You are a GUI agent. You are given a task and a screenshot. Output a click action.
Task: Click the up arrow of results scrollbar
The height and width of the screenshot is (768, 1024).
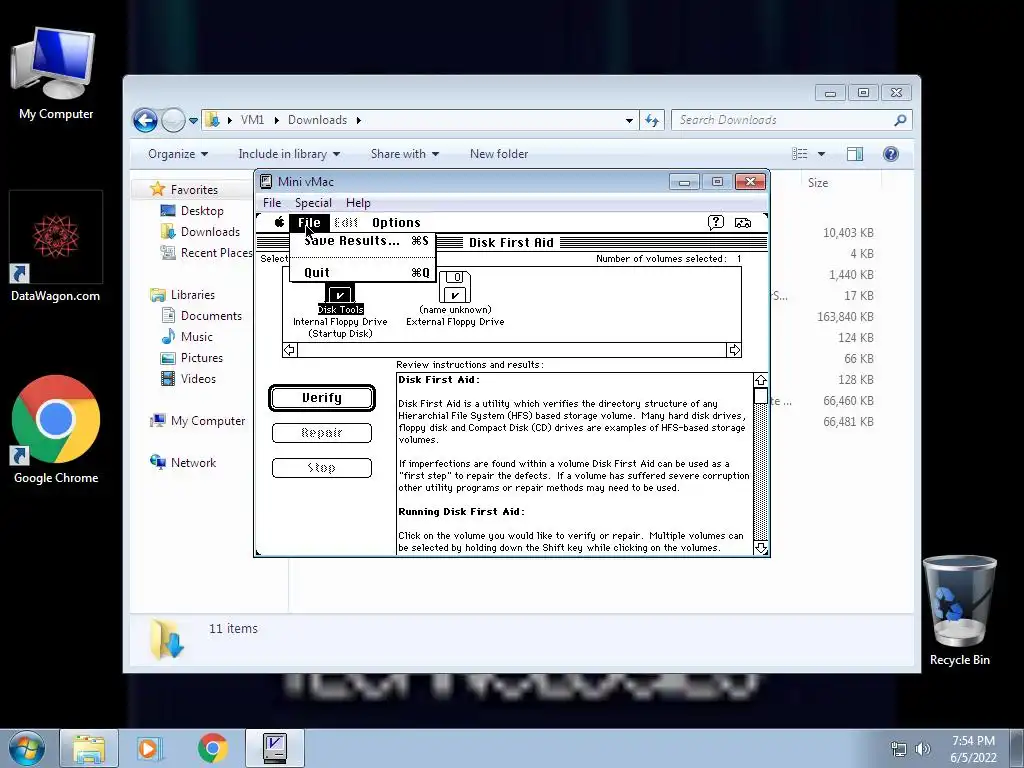[x=761, y=380]
